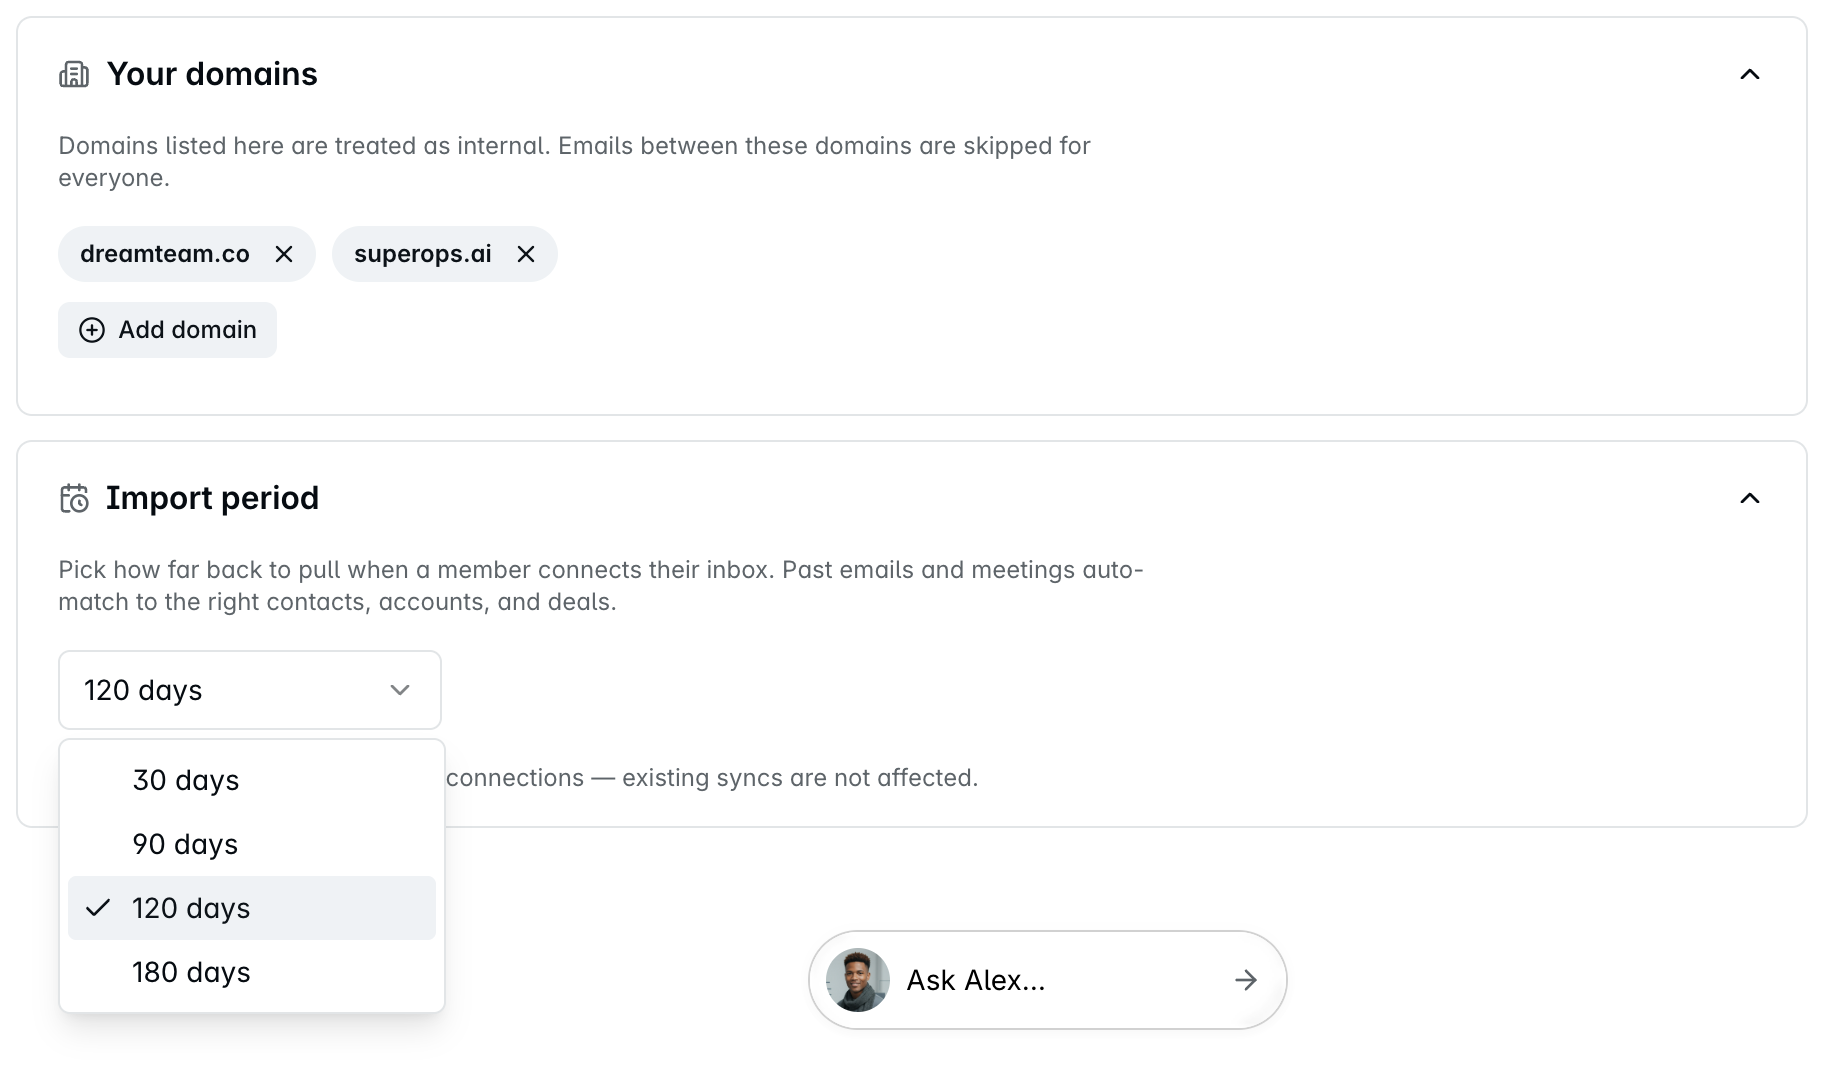Image resolution: width=1826 pixels, height=1066 pixels.
Task: Click the 'Pick how far back to pull' description
Action: (x=600, y=586)
